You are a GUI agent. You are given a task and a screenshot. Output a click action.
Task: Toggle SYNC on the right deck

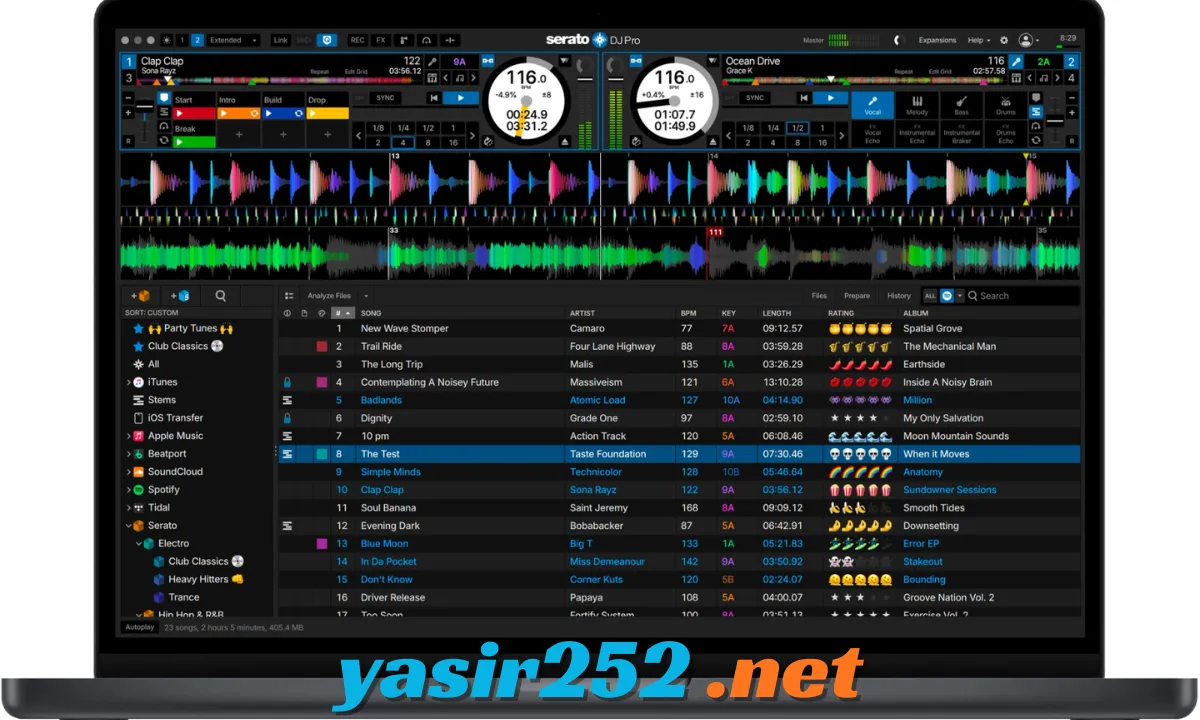pos(755,98)
